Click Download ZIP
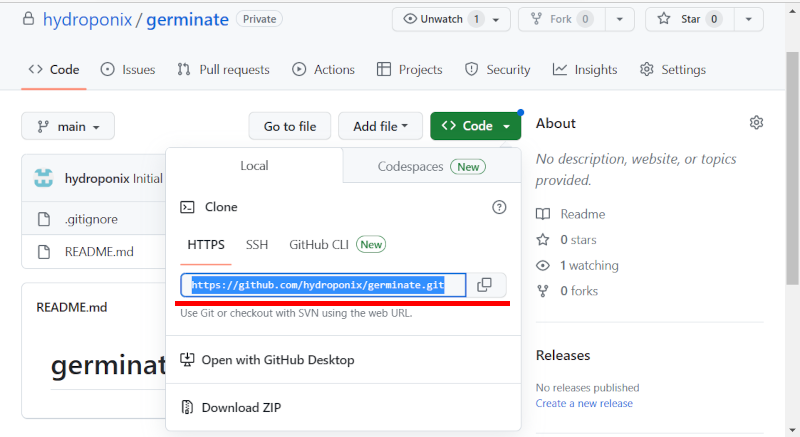Image resolution: width=800 pixels, height=437 pixels. coord(343,407)
